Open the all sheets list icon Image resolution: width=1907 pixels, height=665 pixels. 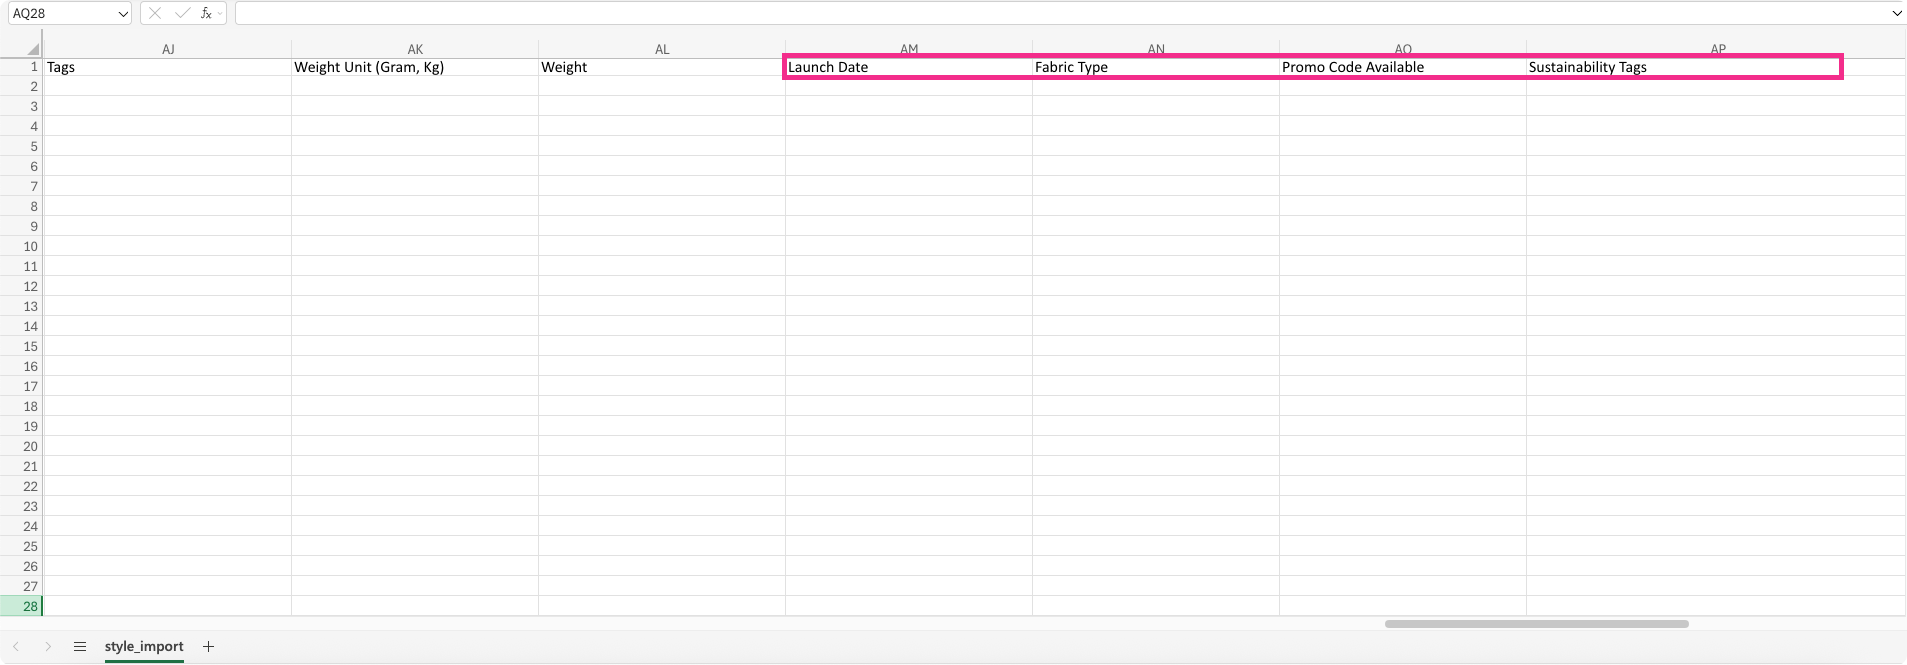(x=80, y=647)
